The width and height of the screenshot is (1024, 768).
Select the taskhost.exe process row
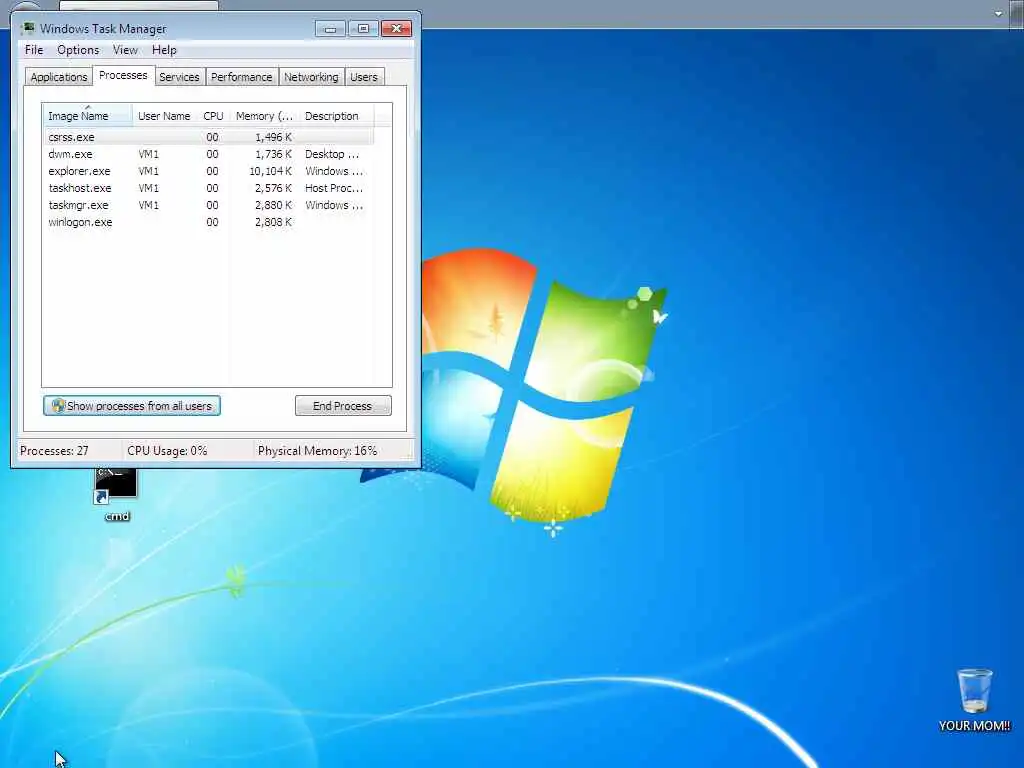(209, 188)
